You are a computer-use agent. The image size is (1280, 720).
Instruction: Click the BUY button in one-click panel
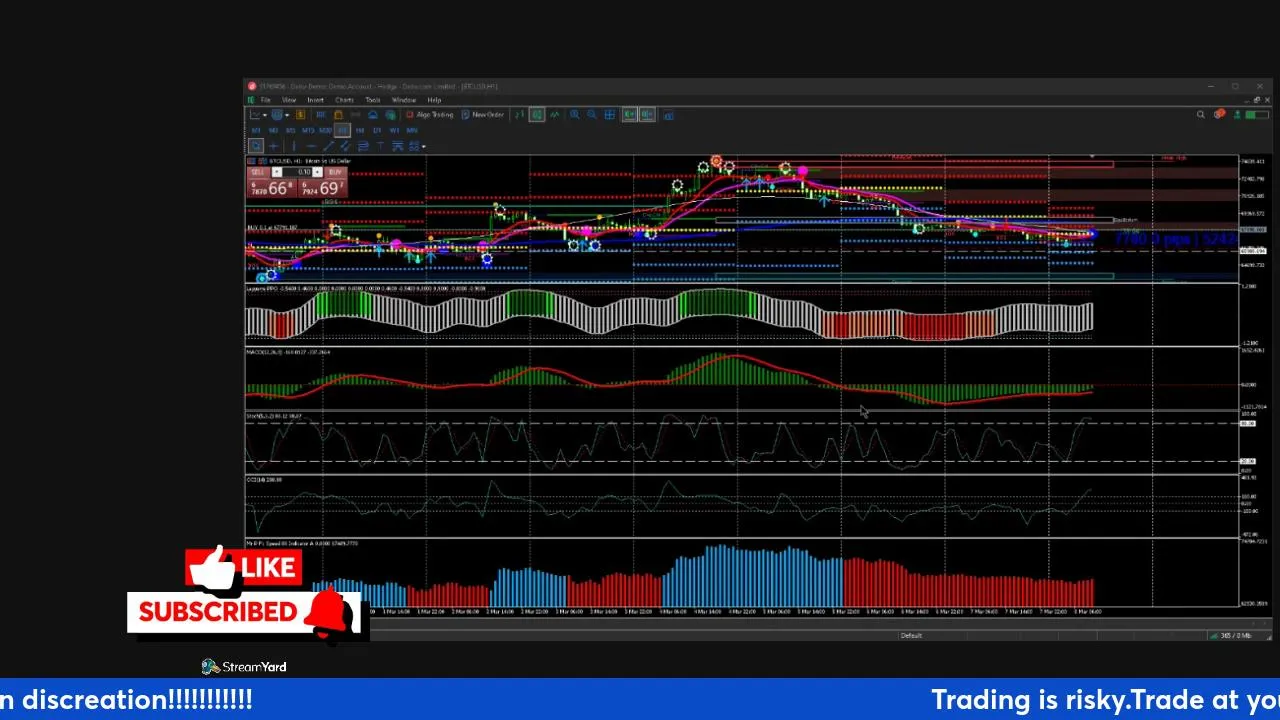coord(335,172)
